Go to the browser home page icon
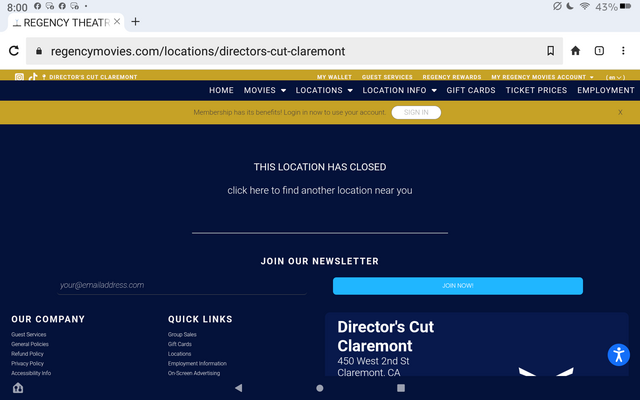Viewport: 640px width, 400px height. coord(575,51)
